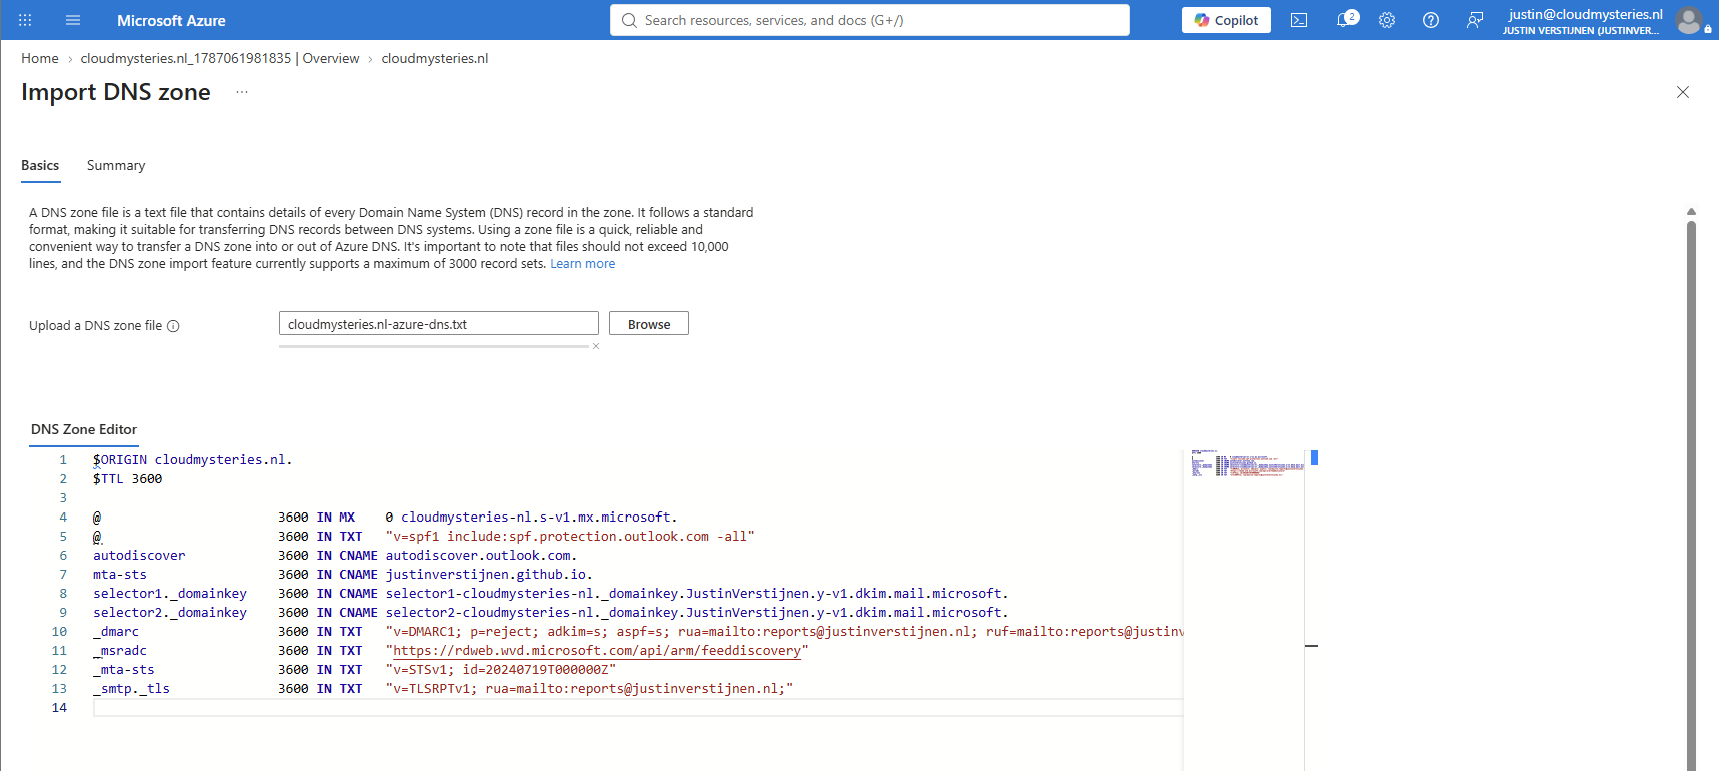
Task: Open the Help question mark menu
Action: tap(1431, 20)
